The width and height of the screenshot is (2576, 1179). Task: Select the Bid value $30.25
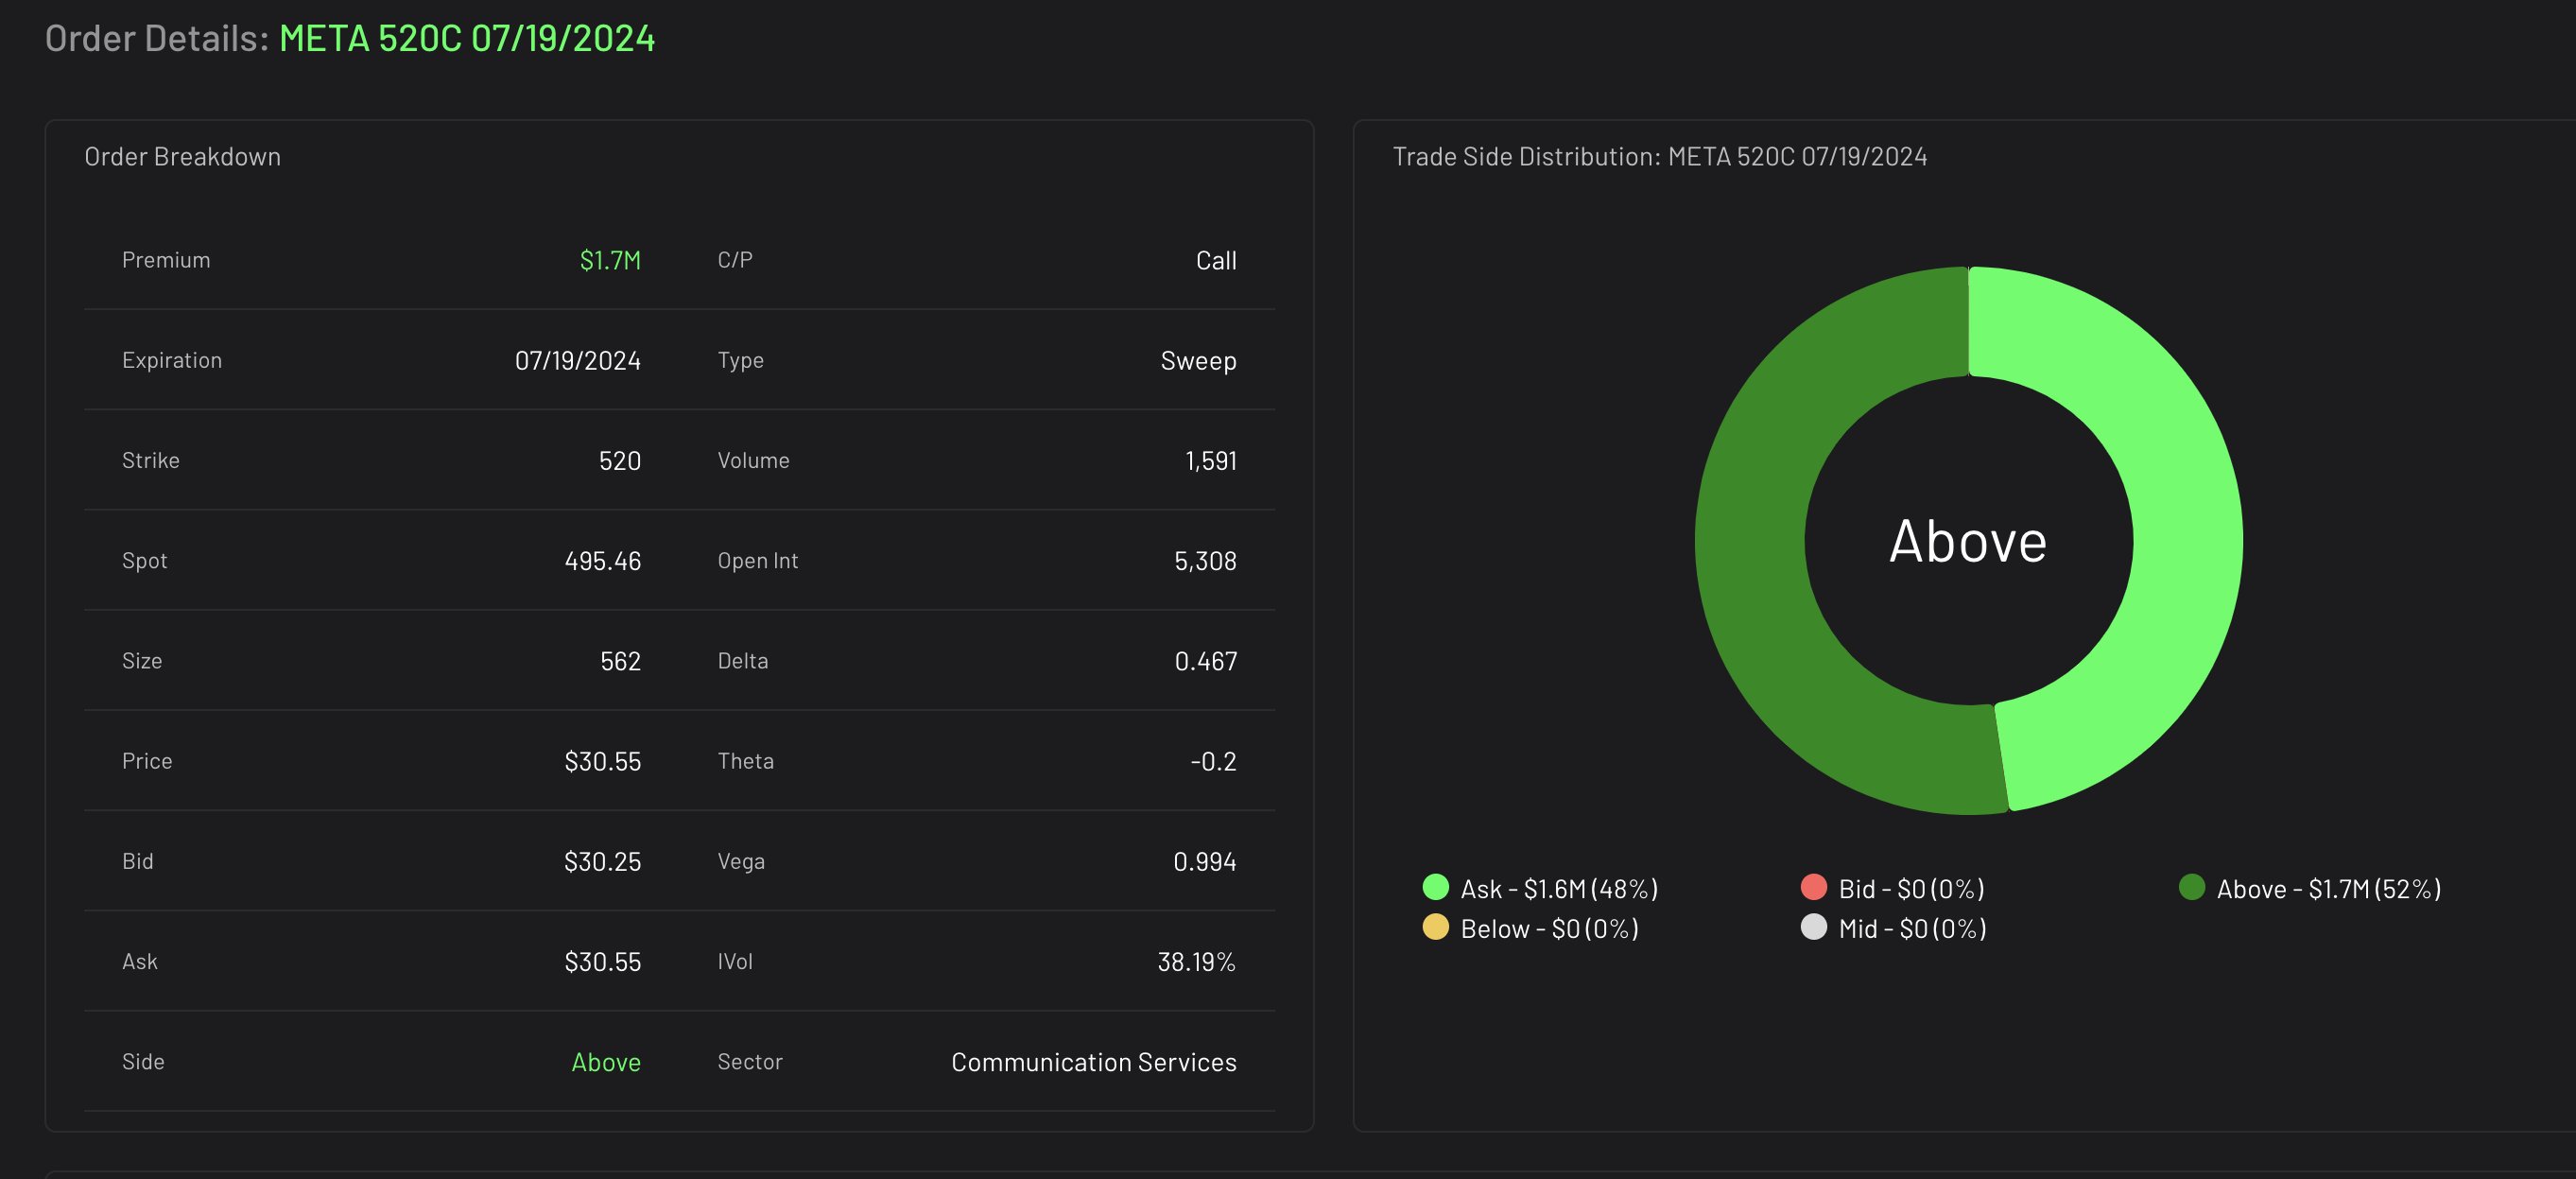tap(603, 861)
